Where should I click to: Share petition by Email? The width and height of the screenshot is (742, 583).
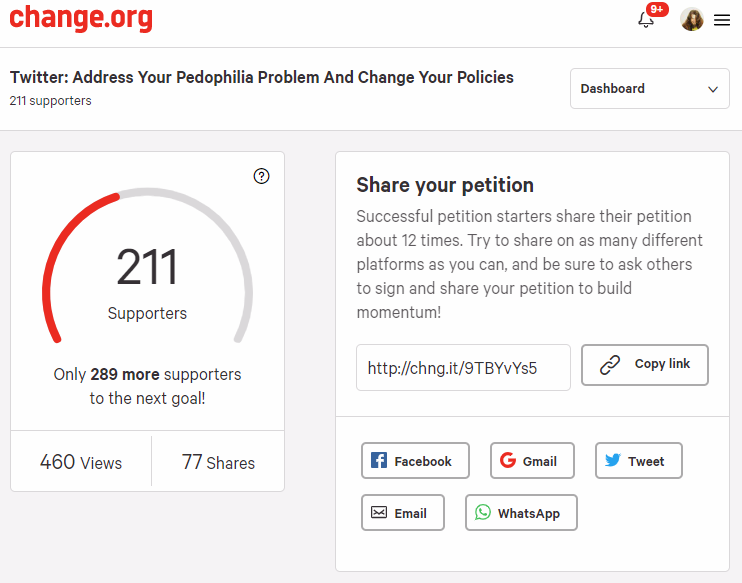point(403,513)
